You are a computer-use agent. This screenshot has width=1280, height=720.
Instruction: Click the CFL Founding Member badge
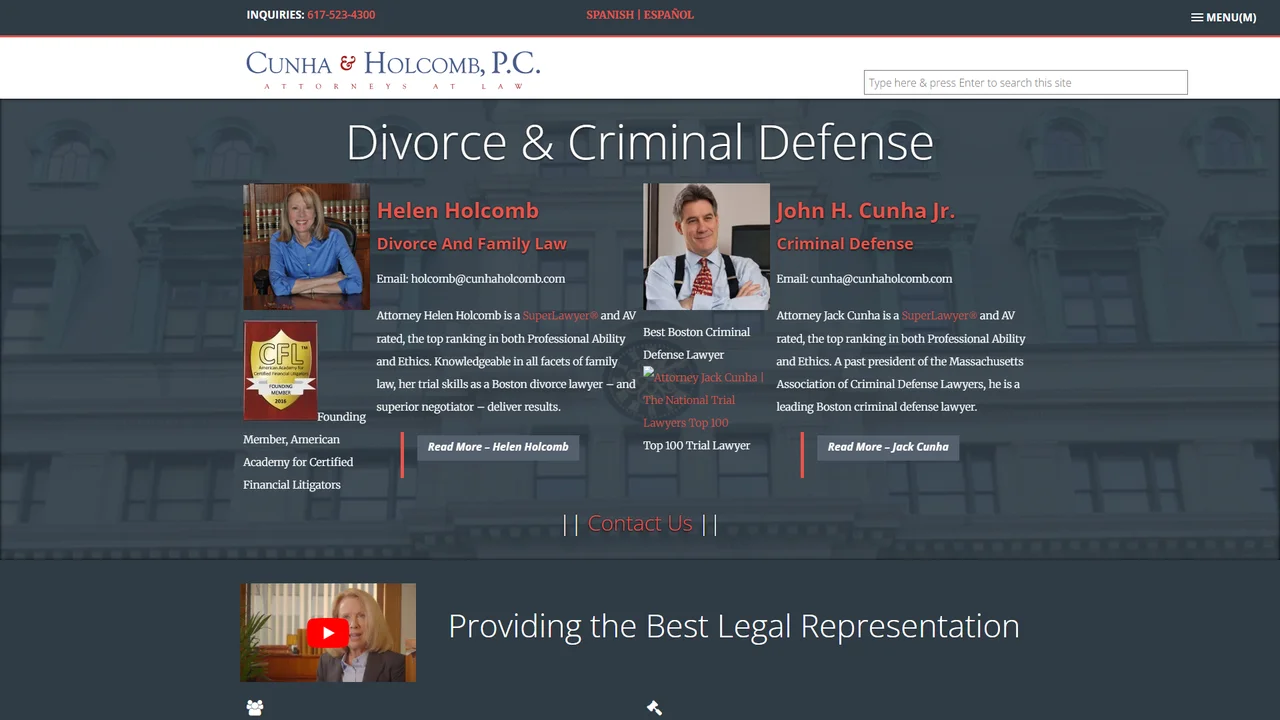click(x=280, y=370)
